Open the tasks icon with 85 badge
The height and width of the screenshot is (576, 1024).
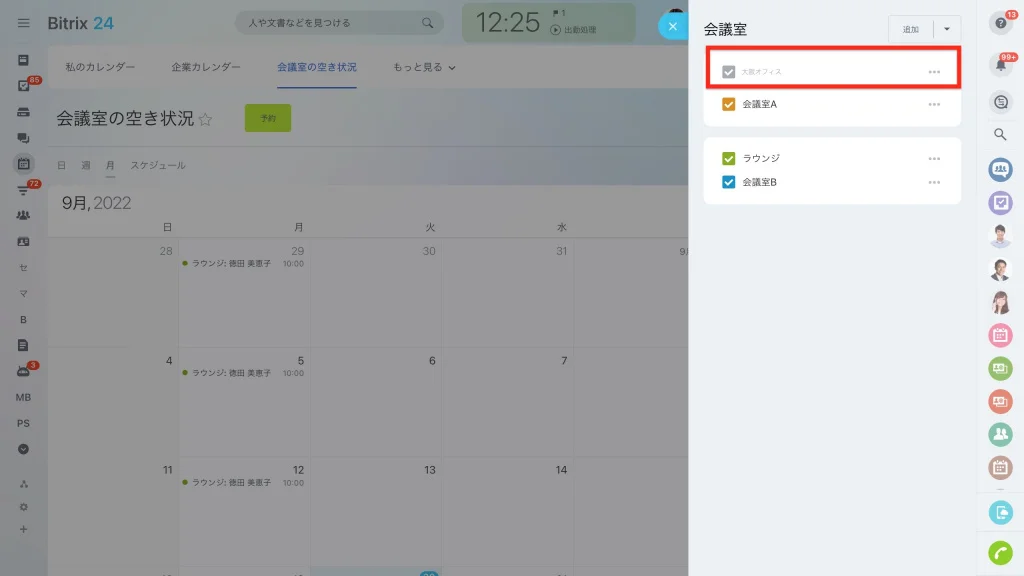click(24, 86)
